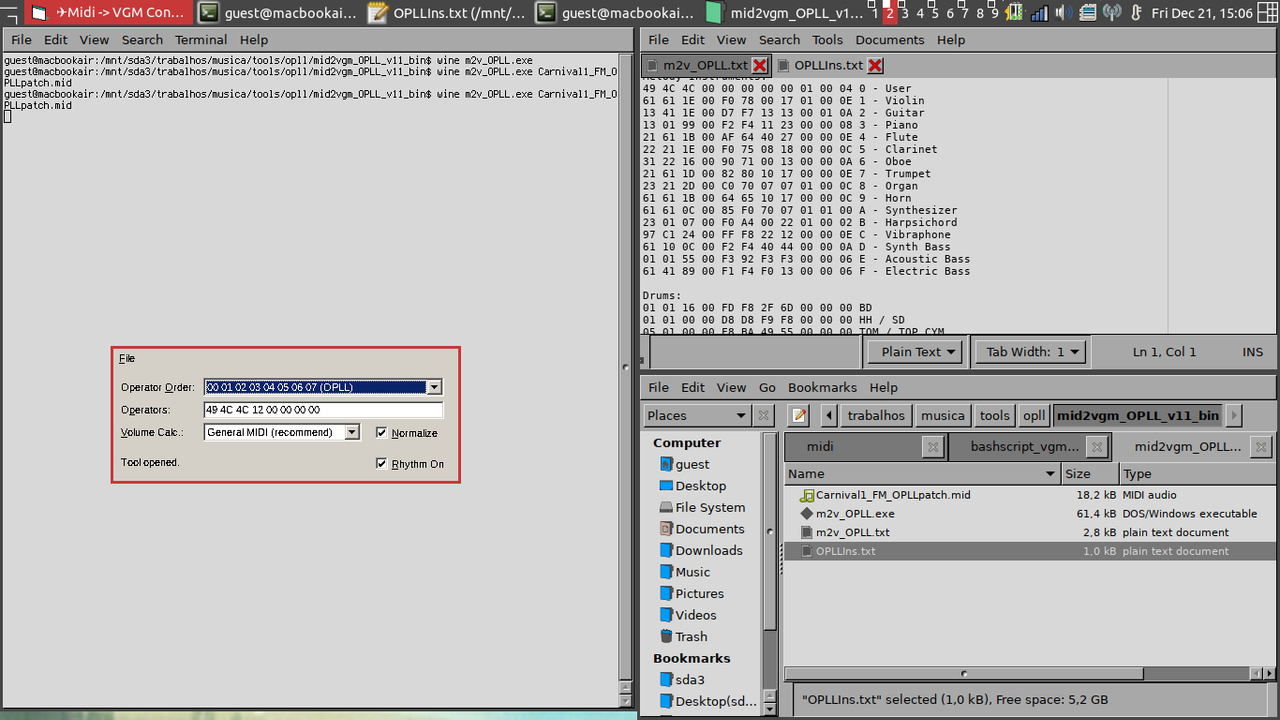Screen dimensions: 1280x720
Task: Switch to bashscript_vgm tab in file manager
Action: (x=1028, y=446)
